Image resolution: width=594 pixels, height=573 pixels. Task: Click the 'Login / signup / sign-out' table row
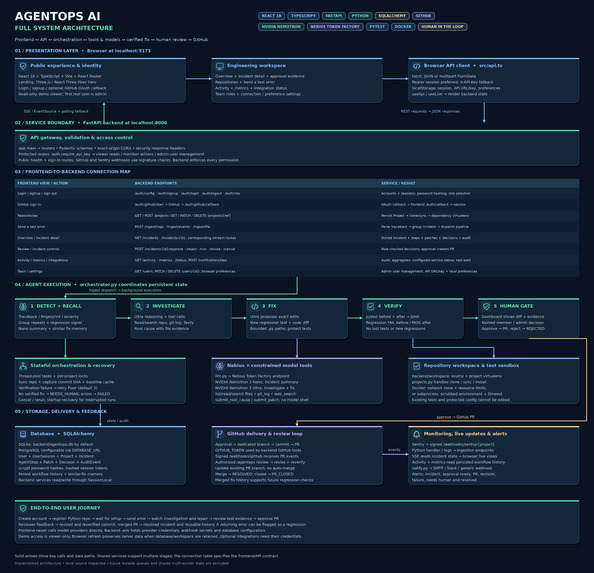tap(297, 194)
